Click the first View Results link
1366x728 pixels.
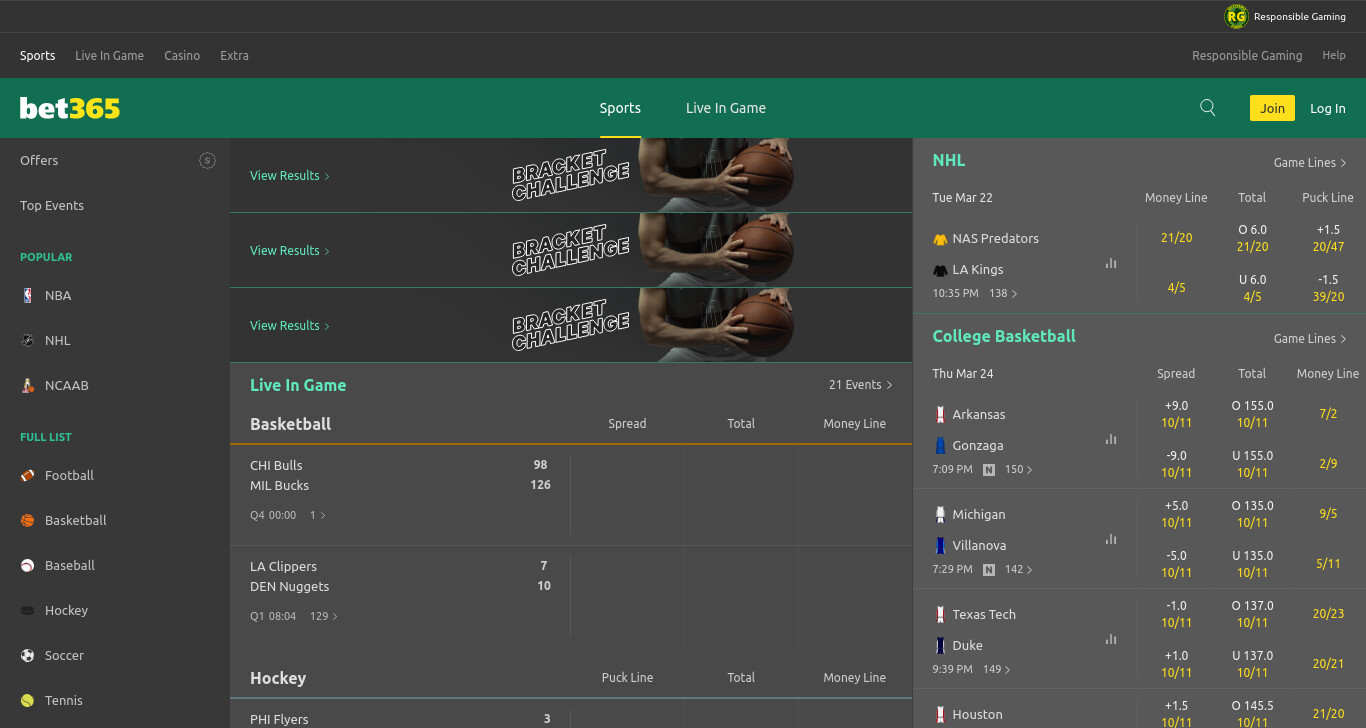pyautogui.click(x=290, y=175)
